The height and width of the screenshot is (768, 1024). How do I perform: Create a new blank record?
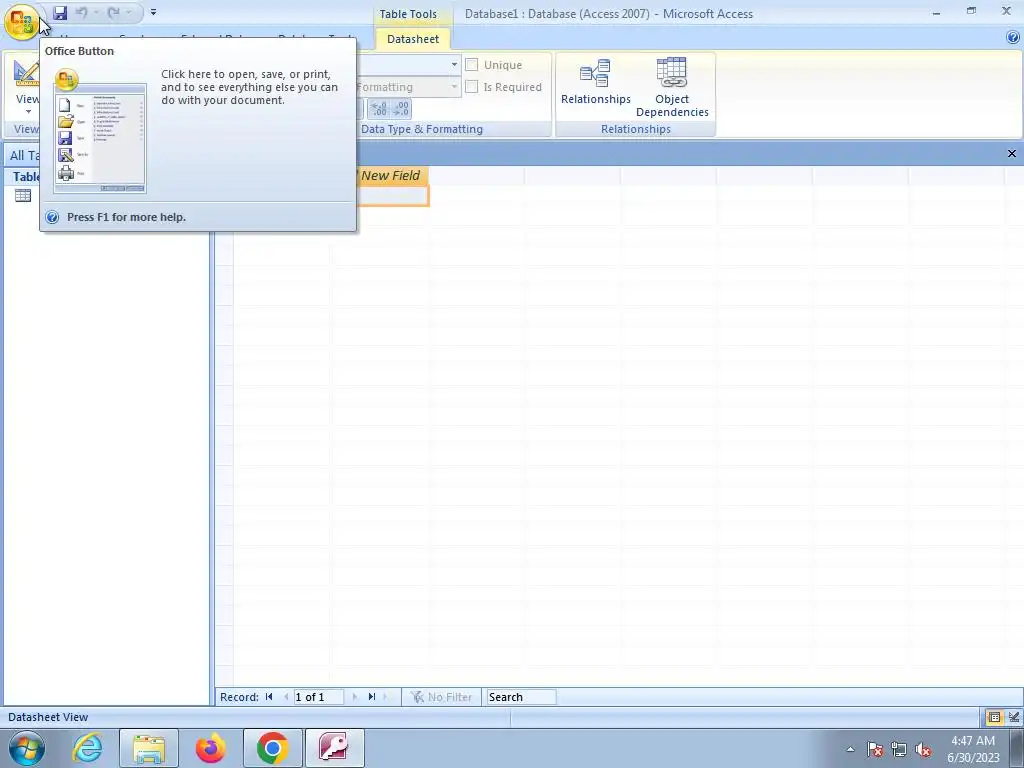point(385,697)
